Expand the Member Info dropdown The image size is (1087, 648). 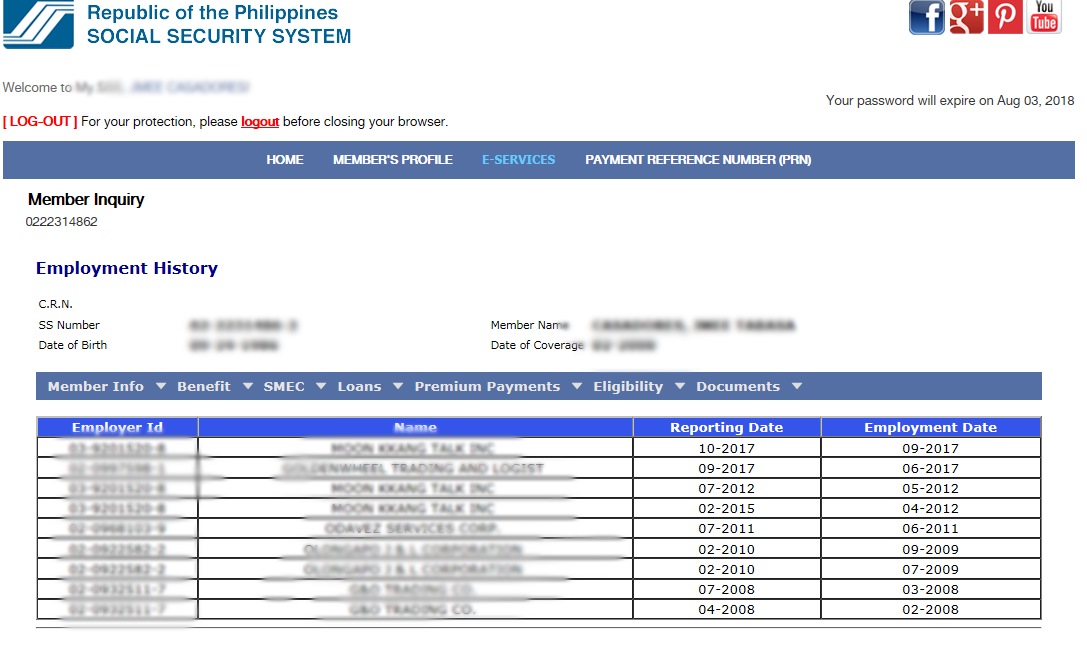pos(95,386)
